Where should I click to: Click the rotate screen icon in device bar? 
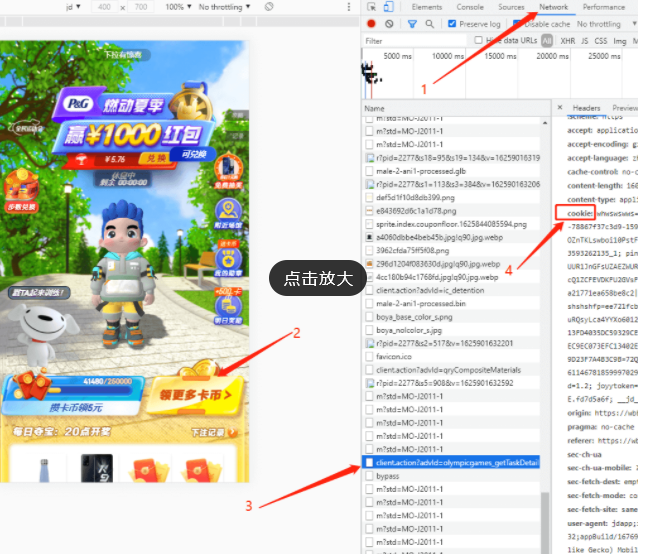click(x=269, y=7)
